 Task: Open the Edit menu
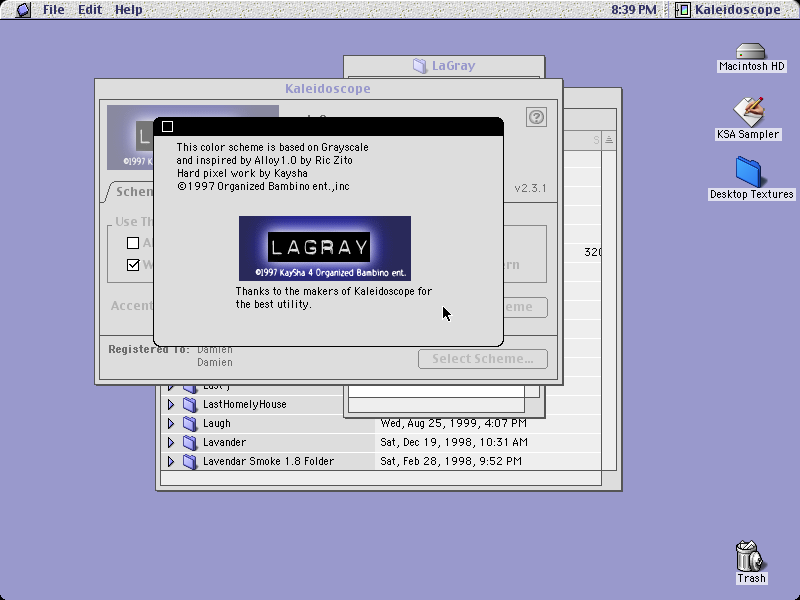pos(90,10)
